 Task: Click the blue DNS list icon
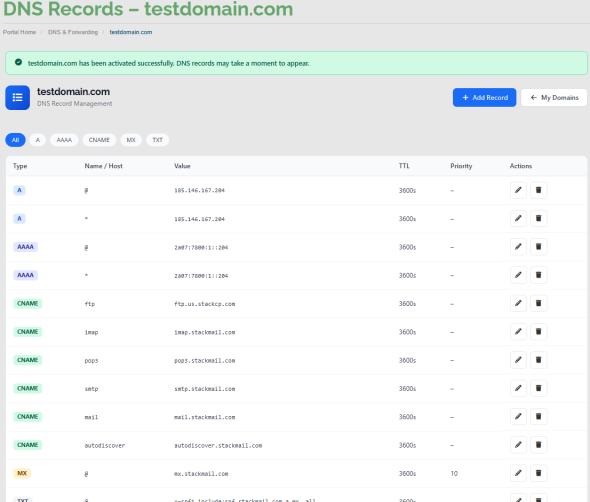tap(18, 98)
